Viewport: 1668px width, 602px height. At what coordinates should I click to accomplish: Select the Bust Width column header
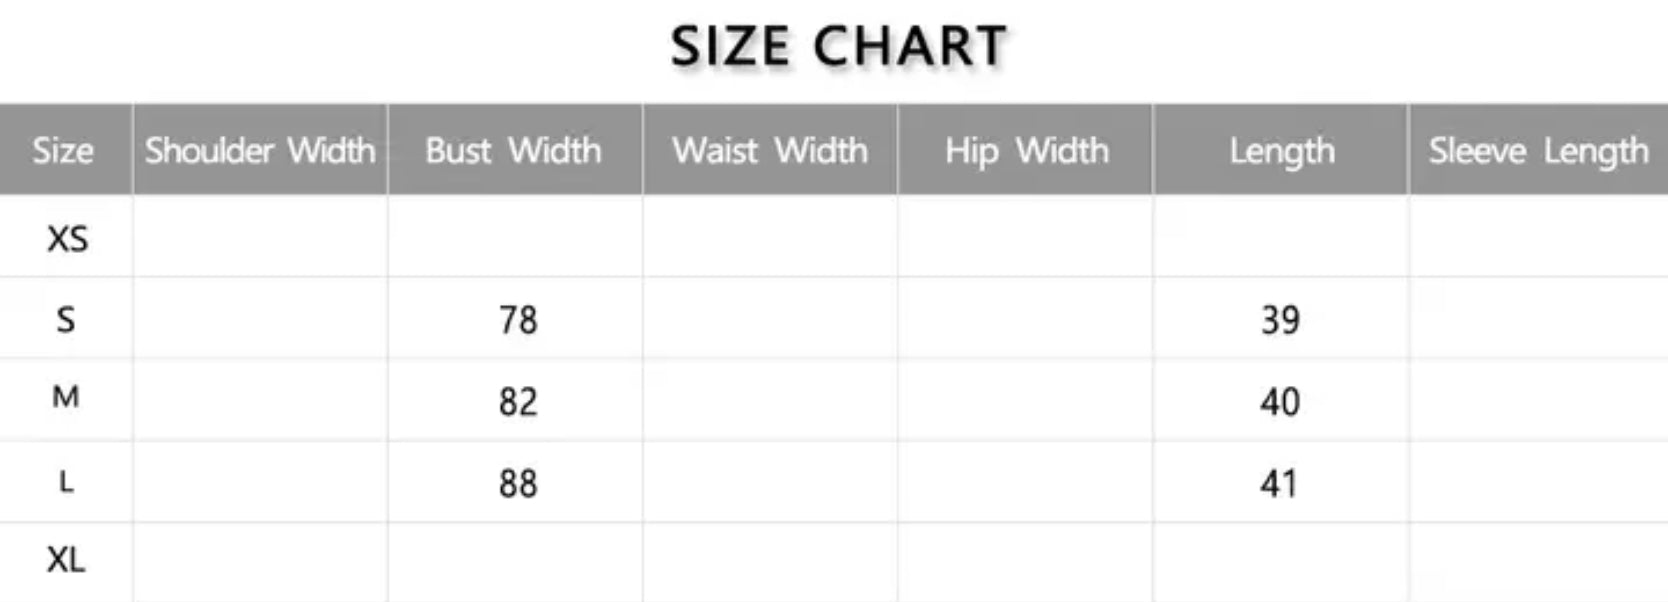point(514,151)
